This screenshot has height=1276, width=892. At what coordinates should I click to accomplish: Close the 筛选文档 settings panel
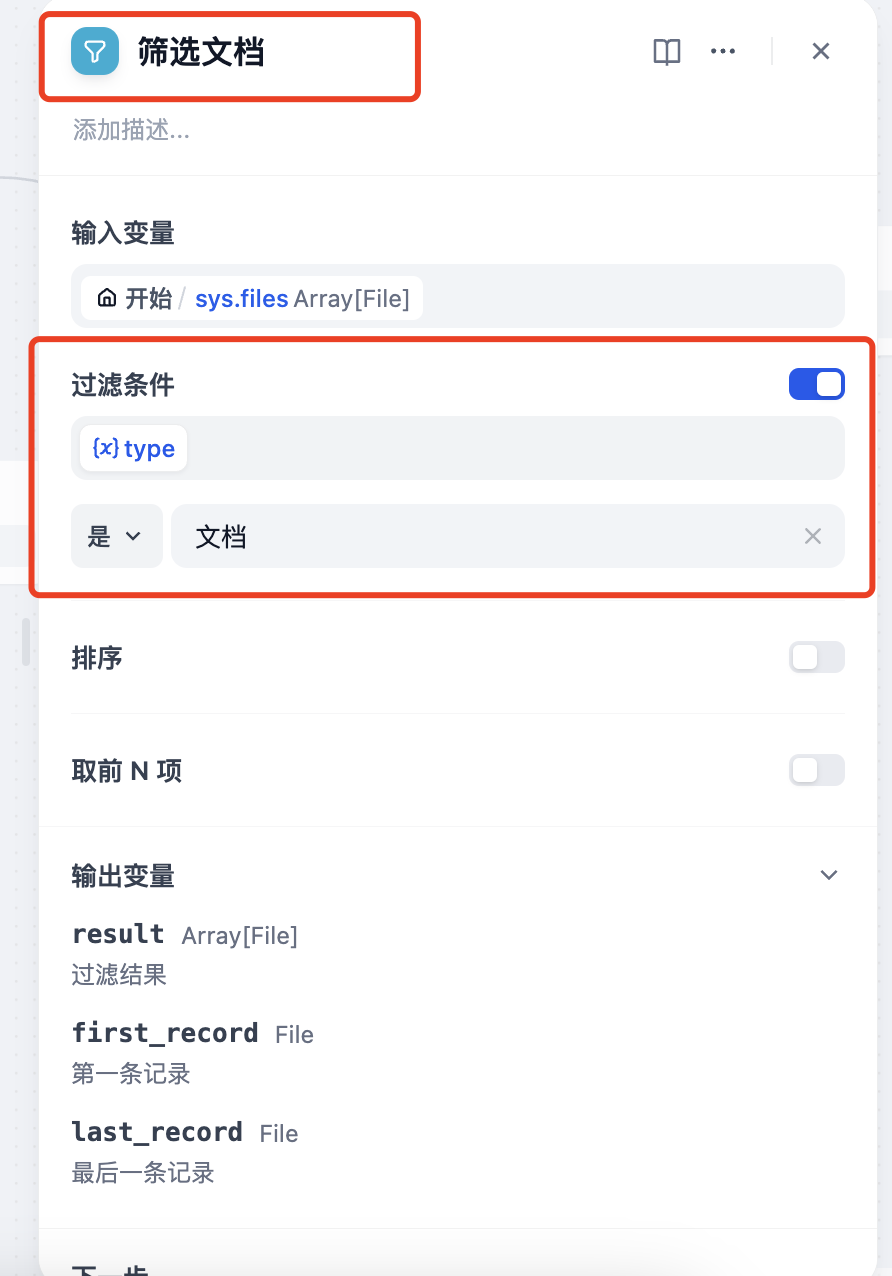coord(821,51)
